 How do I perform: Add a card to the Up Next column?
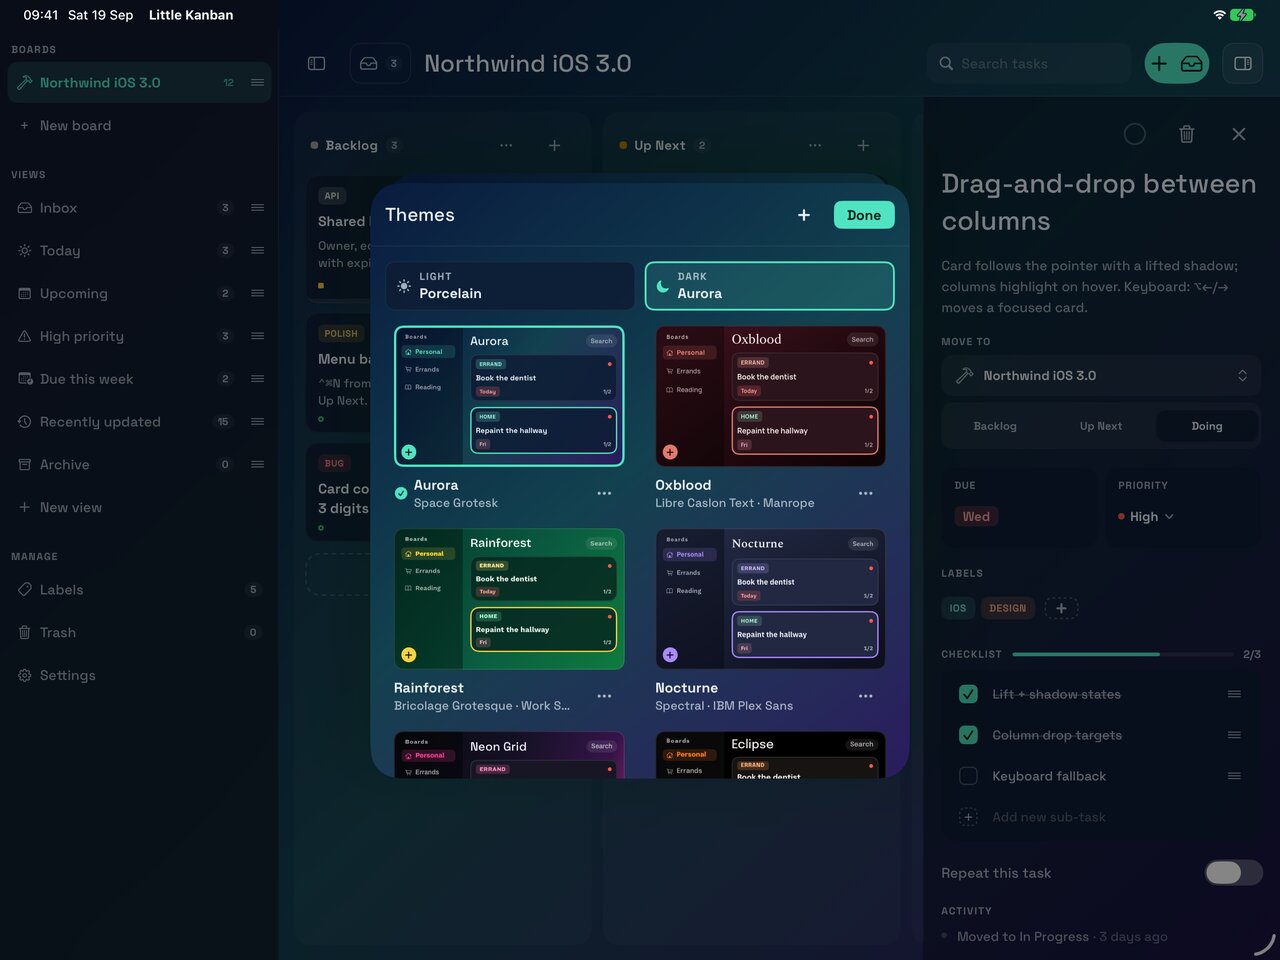863,145
